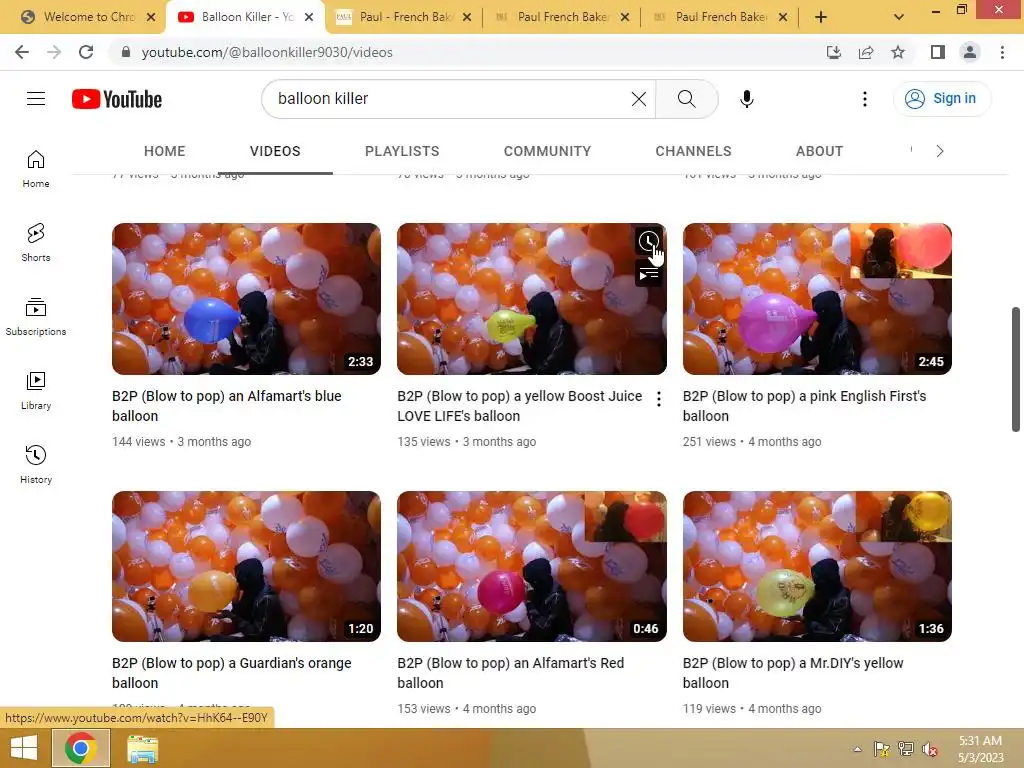
Task: Go to Home in the sidebar
Action: 36,168
